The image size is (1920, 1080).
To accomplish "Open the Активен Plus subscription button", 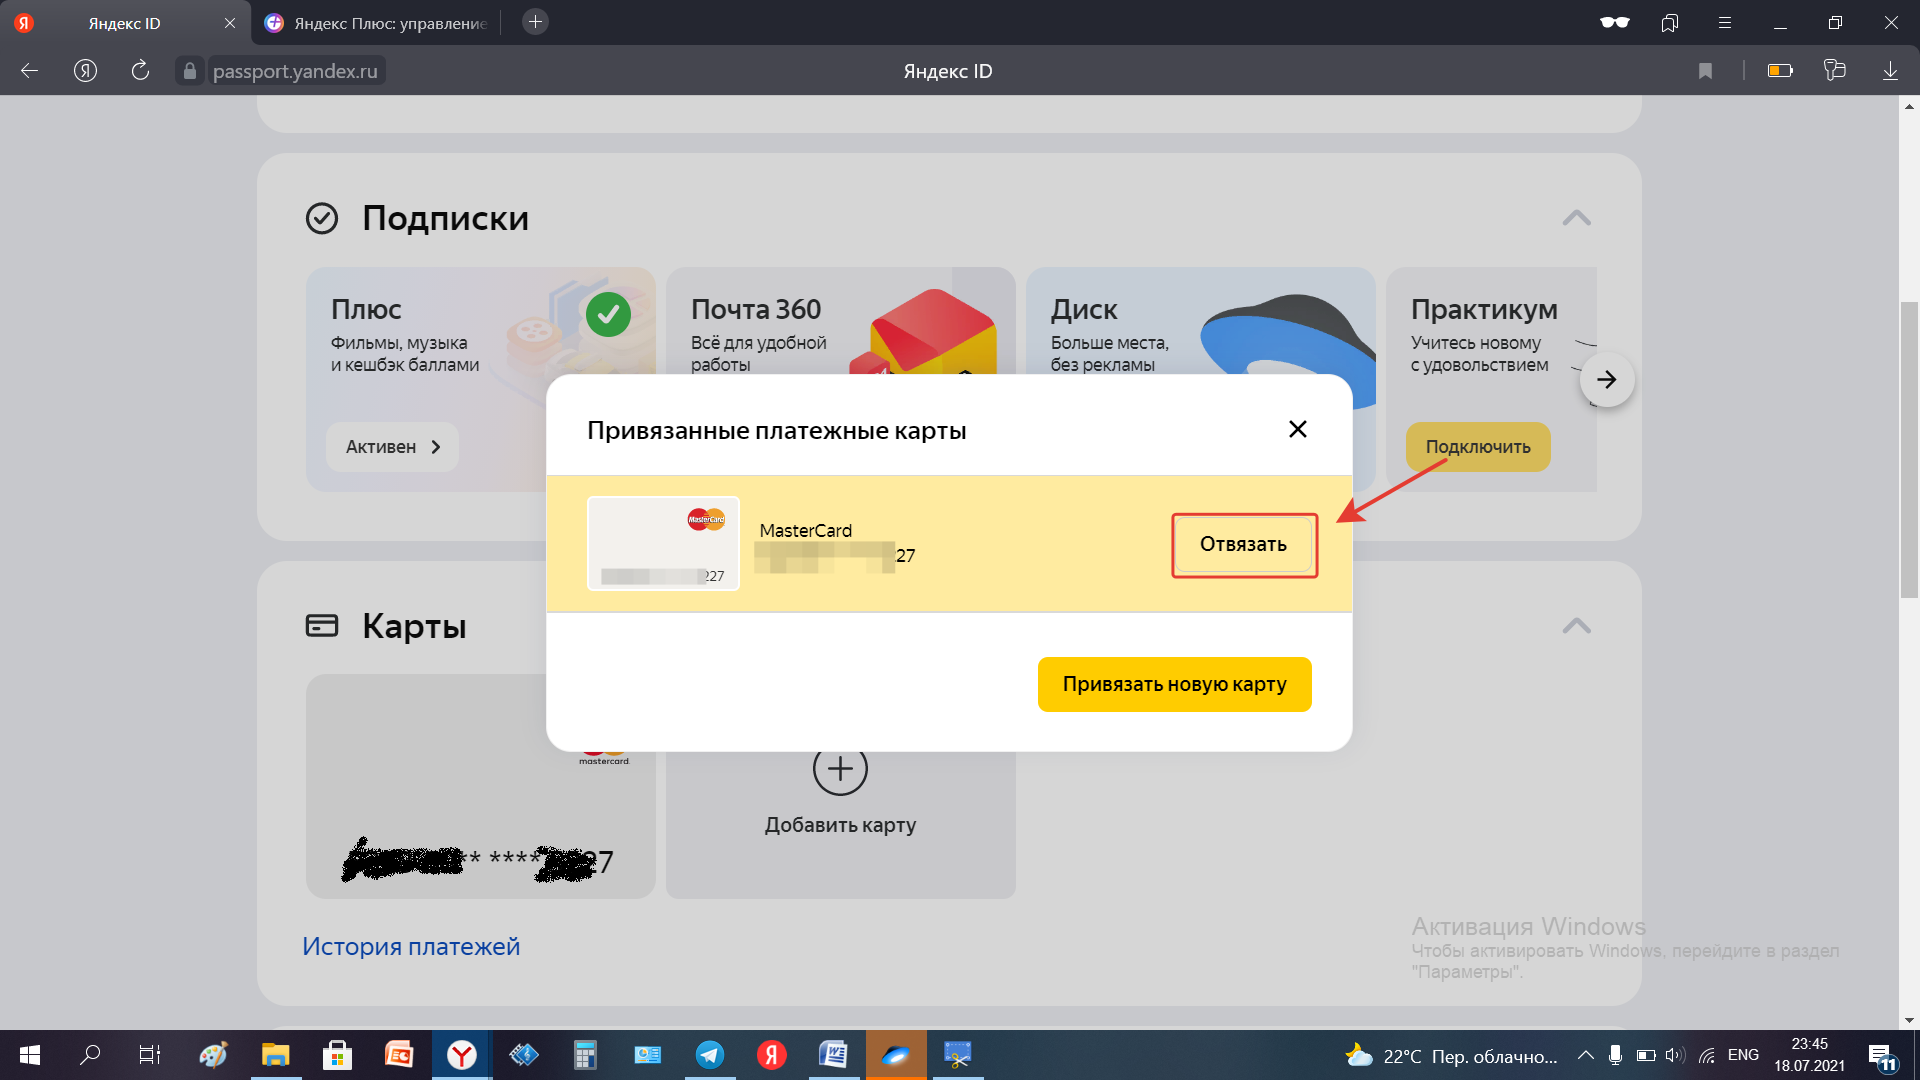I will click(392, 447).
